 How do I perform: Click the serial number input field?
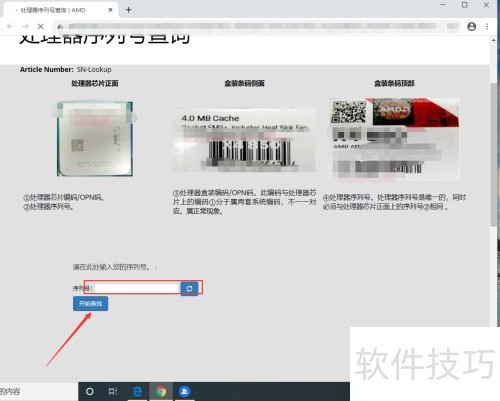point(137,288)
